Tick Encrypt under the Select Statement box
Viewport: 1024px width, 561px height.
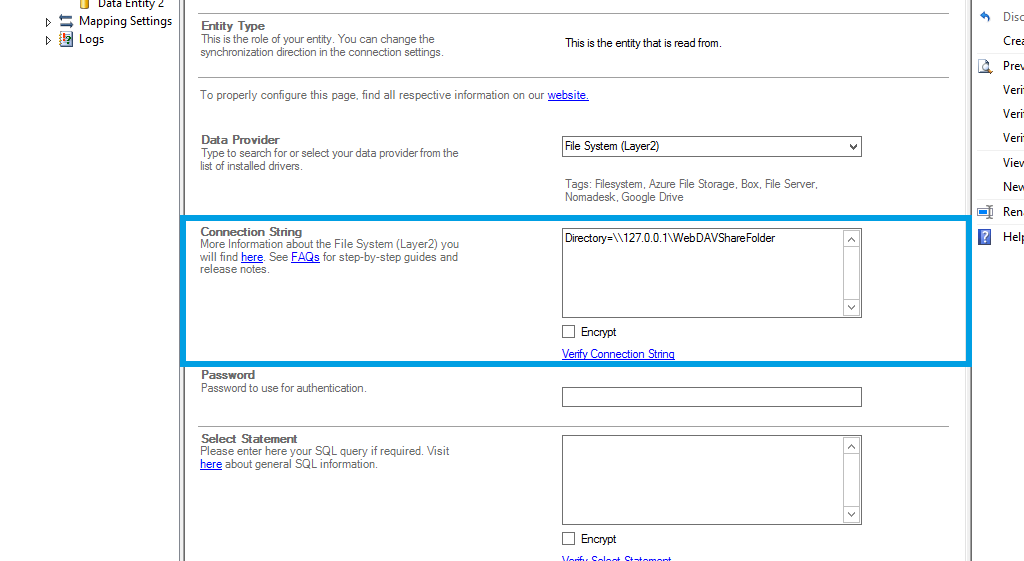pos(569,539)
